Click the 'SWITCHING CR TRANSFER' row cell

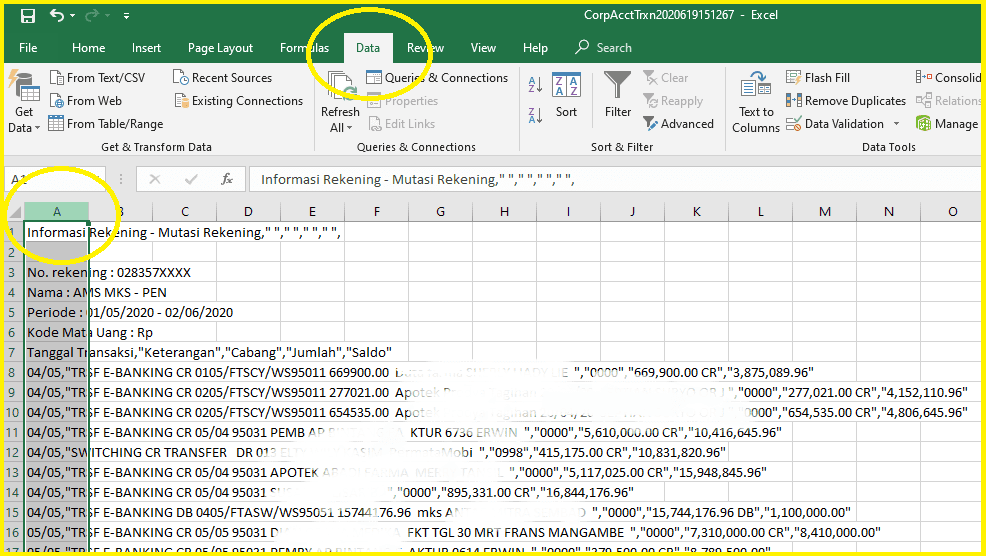57,452
